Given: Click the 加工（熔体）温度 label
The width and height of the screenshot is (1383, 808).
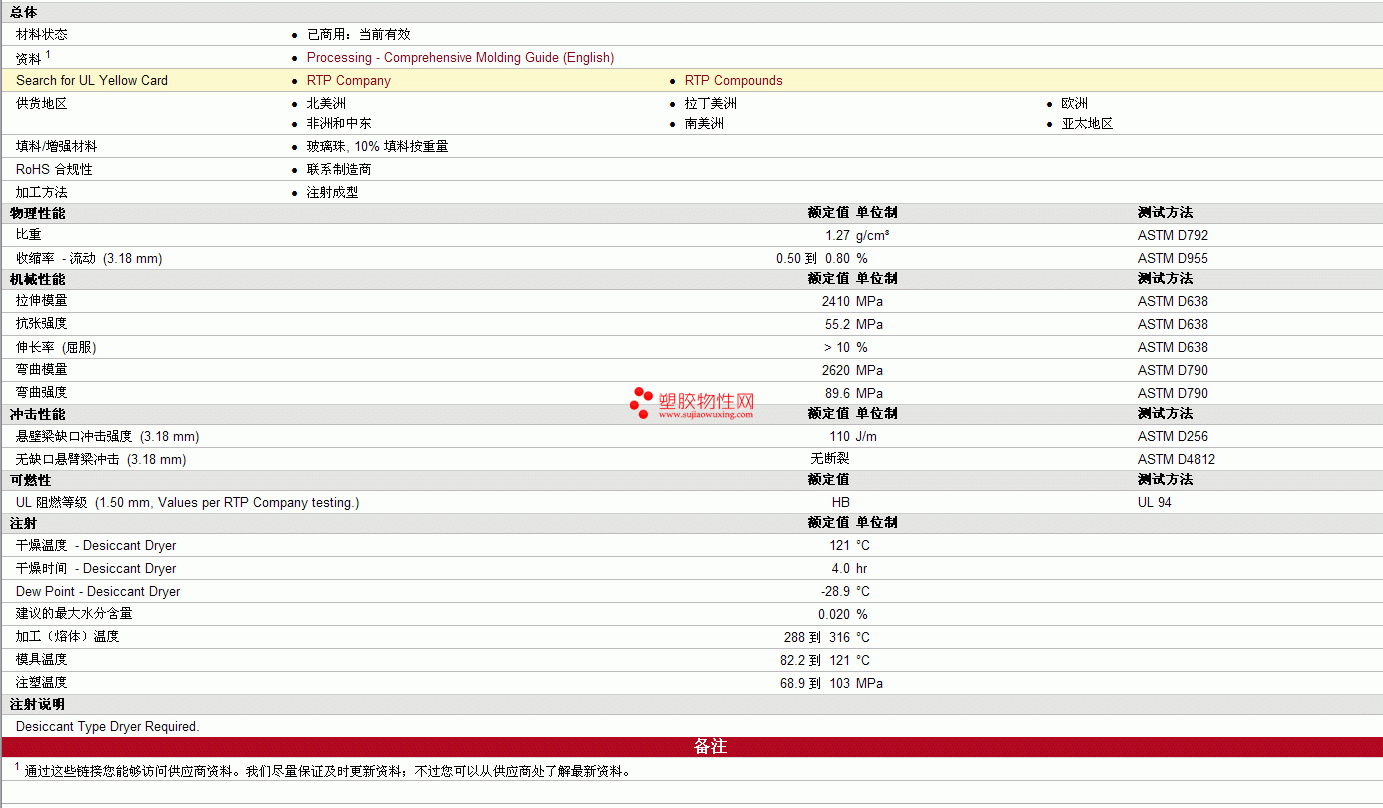Looking at the screenshot, I should pyautogui.click(x=68, y=637).
